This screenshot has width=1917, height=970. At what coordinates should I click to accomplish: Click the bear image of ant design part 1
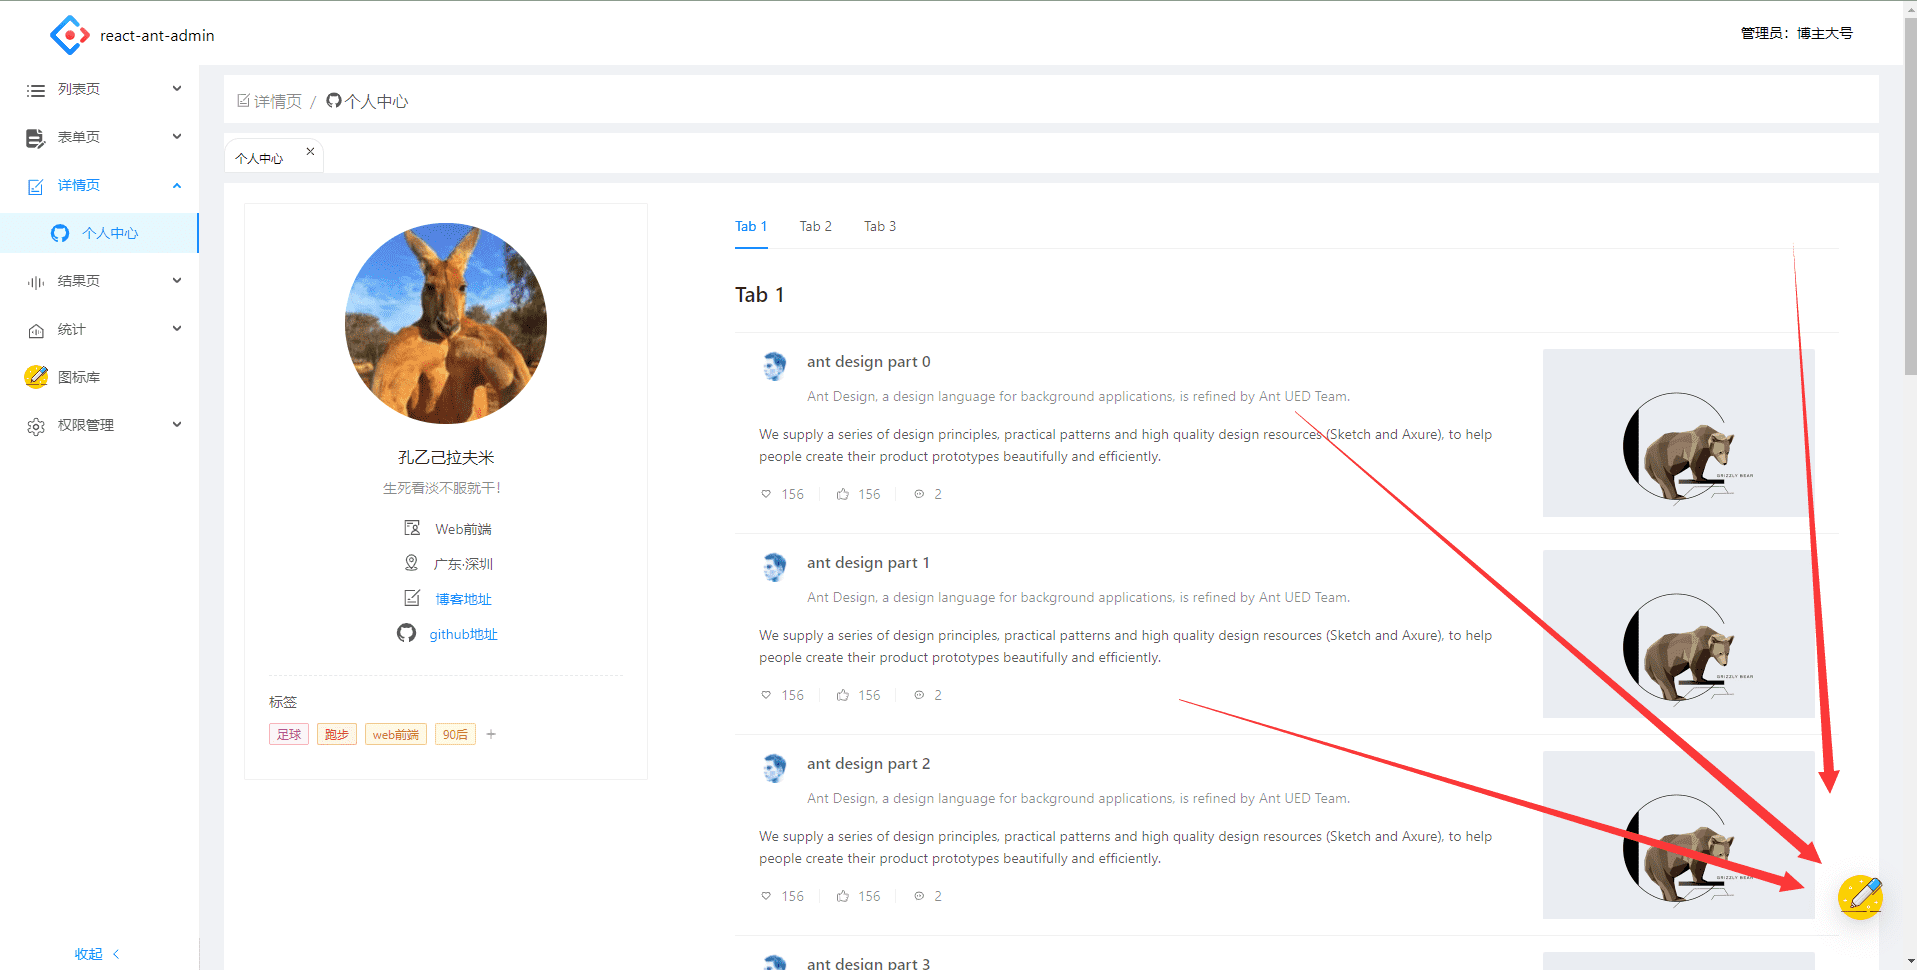[x=1679, y=634]
